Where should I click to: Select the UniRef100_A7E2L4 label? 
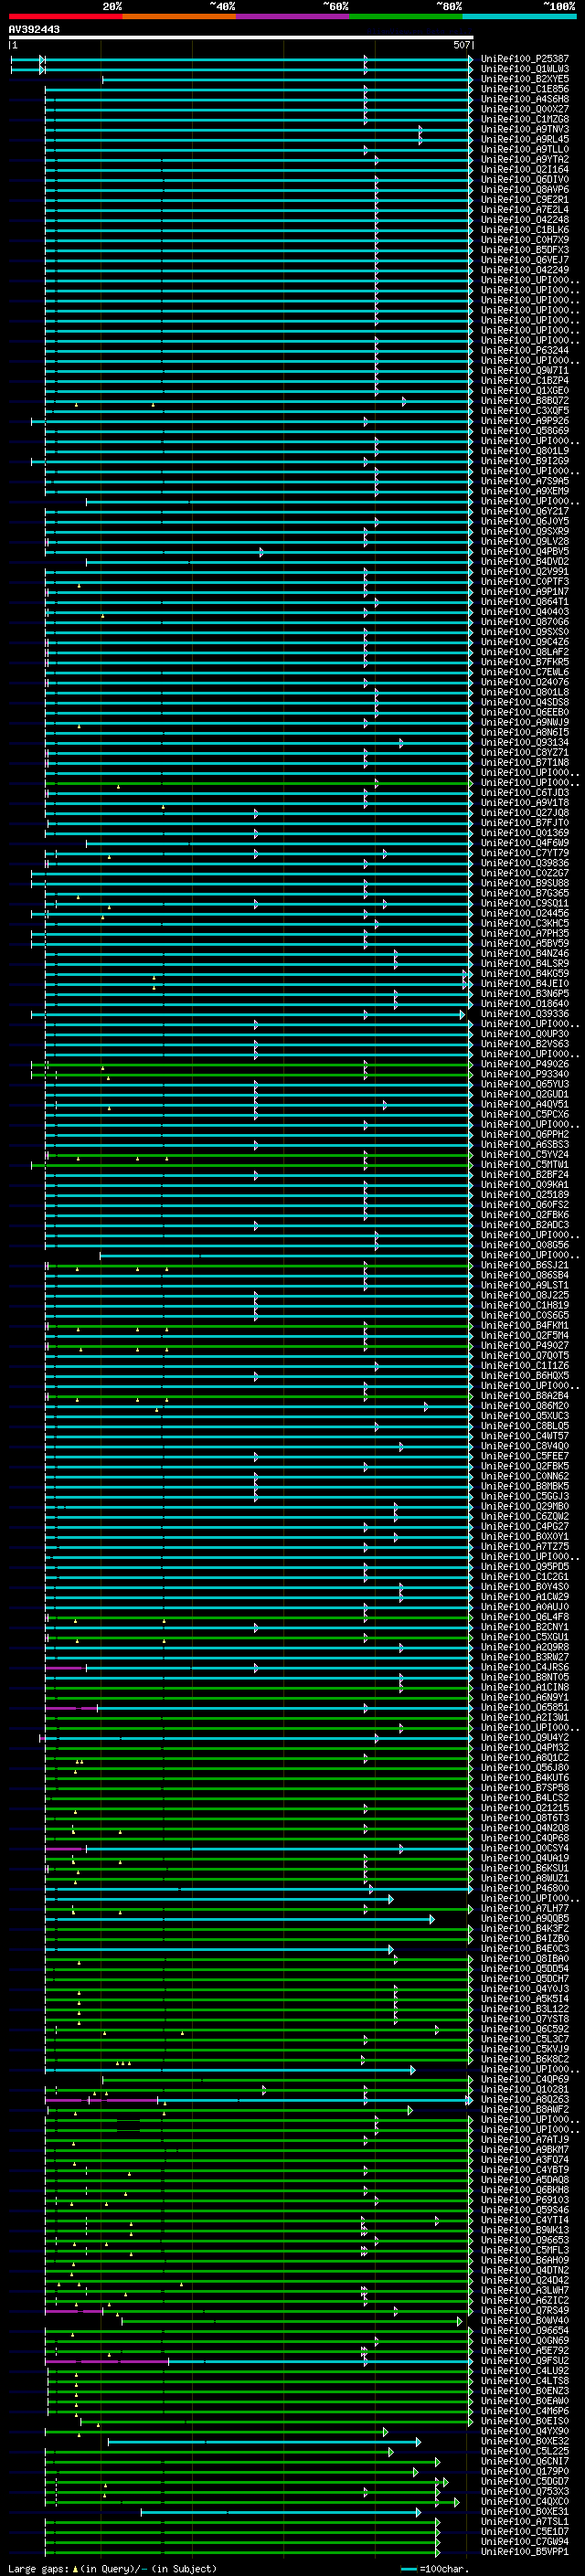point(525,210)
